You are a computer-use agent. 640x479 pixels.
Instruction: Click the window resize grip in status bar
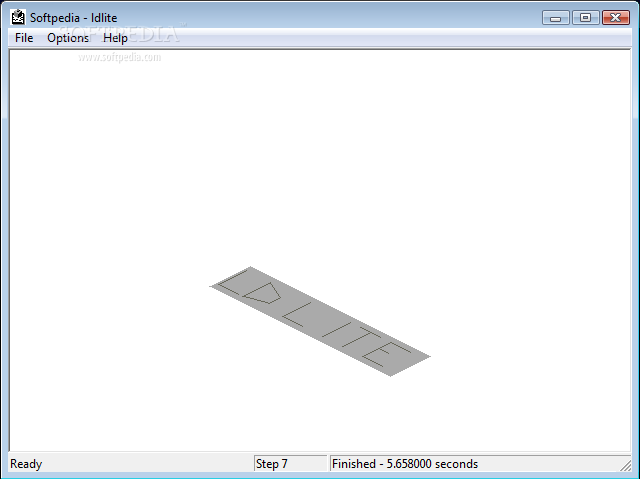click(625, 466)
